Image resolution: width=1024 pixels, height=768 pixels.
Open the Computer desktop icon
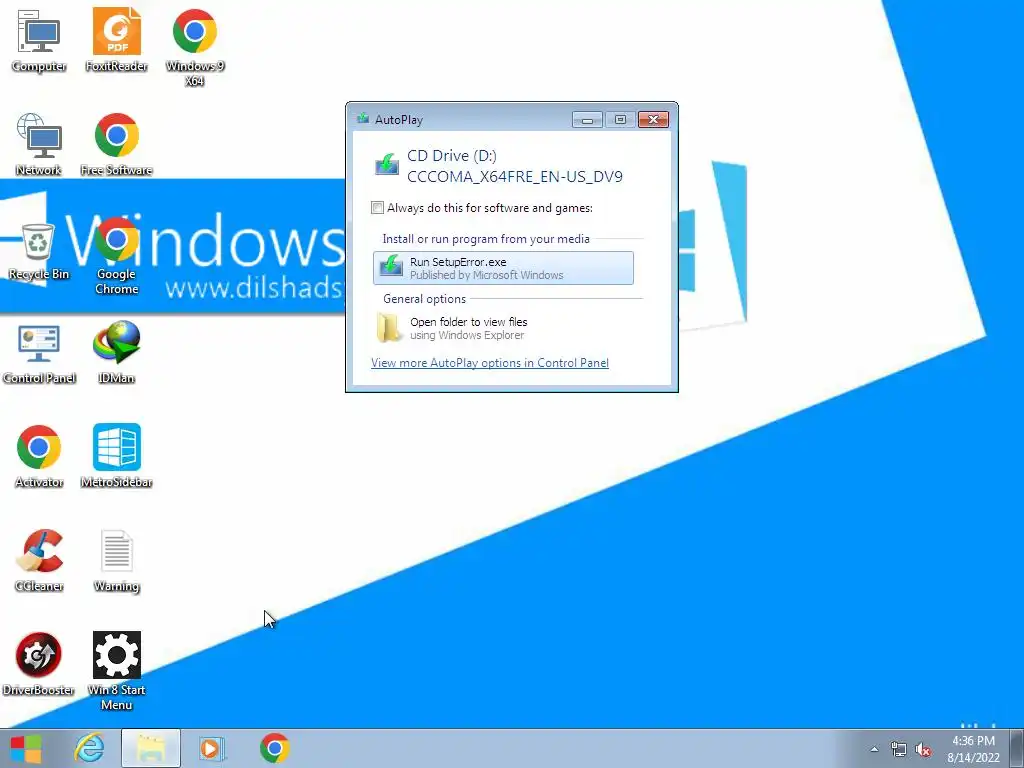[39, 40]
